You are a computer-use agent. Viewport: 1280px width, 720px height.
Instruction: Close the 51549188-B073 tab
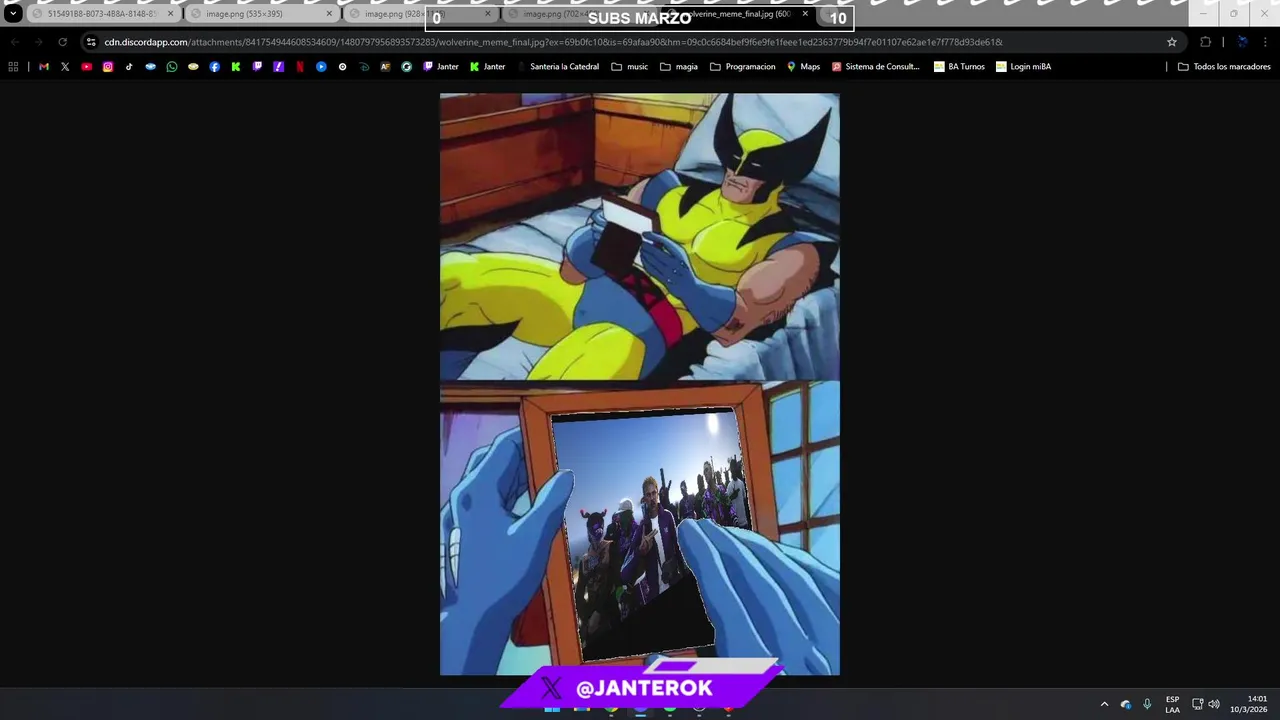click(x=170, y=14)
